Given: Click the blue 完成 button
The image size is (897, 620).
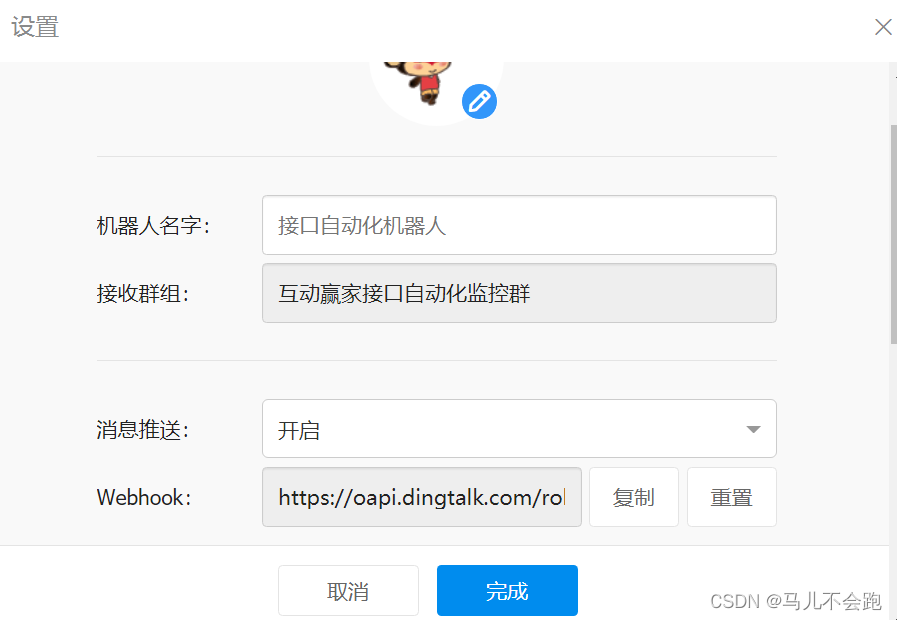Looking at the screenshot, I should pyautogui.click(x=507, y=591).
